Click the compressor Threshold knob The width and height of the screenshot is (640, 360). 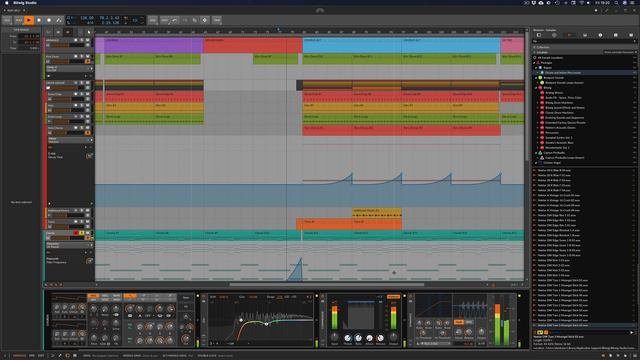click(348, 338)
